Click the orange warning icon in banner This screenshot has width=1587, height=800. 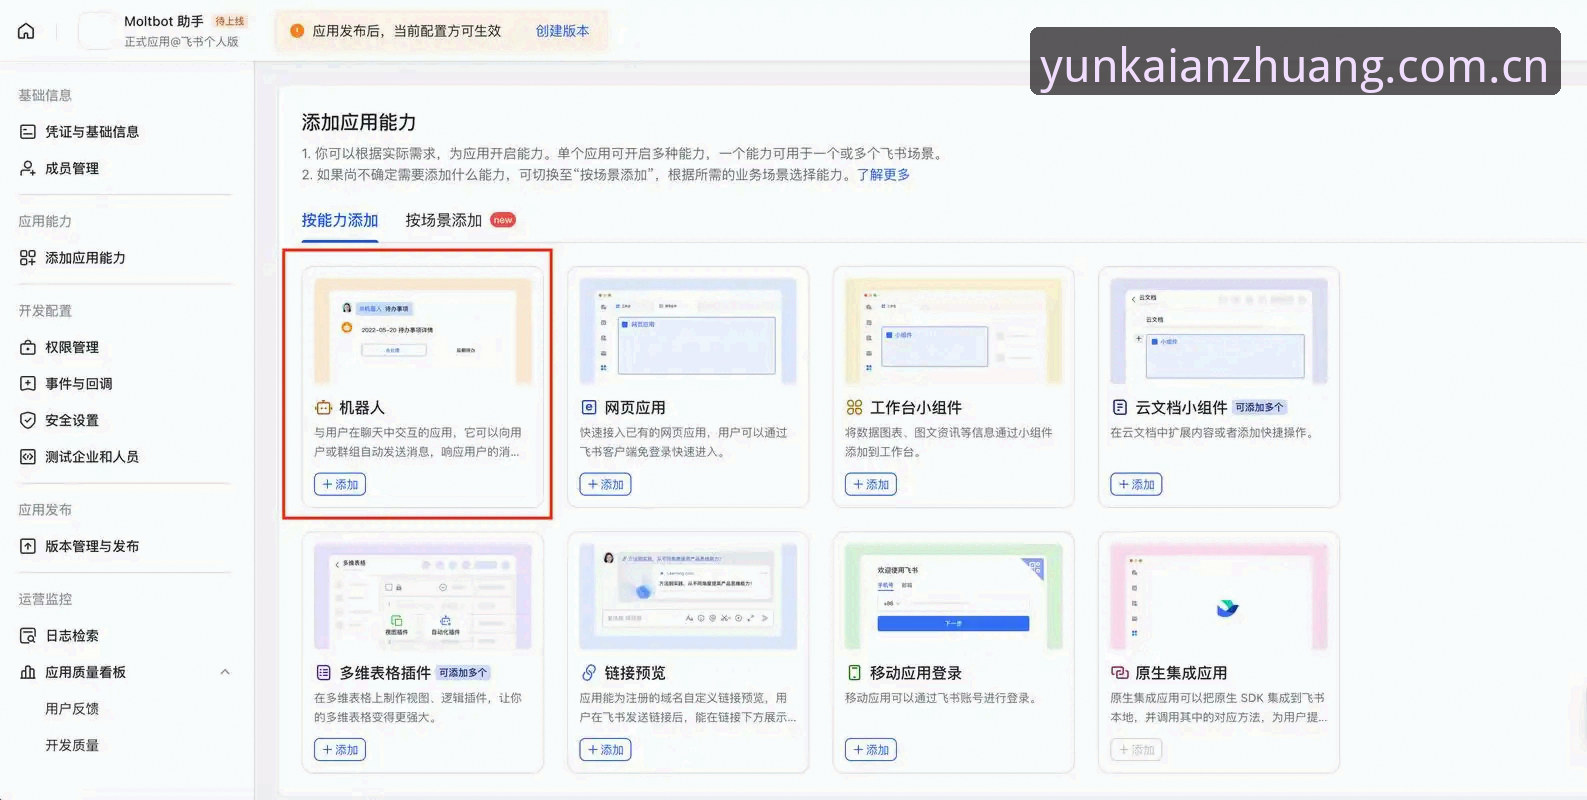[x=297, y=31]
